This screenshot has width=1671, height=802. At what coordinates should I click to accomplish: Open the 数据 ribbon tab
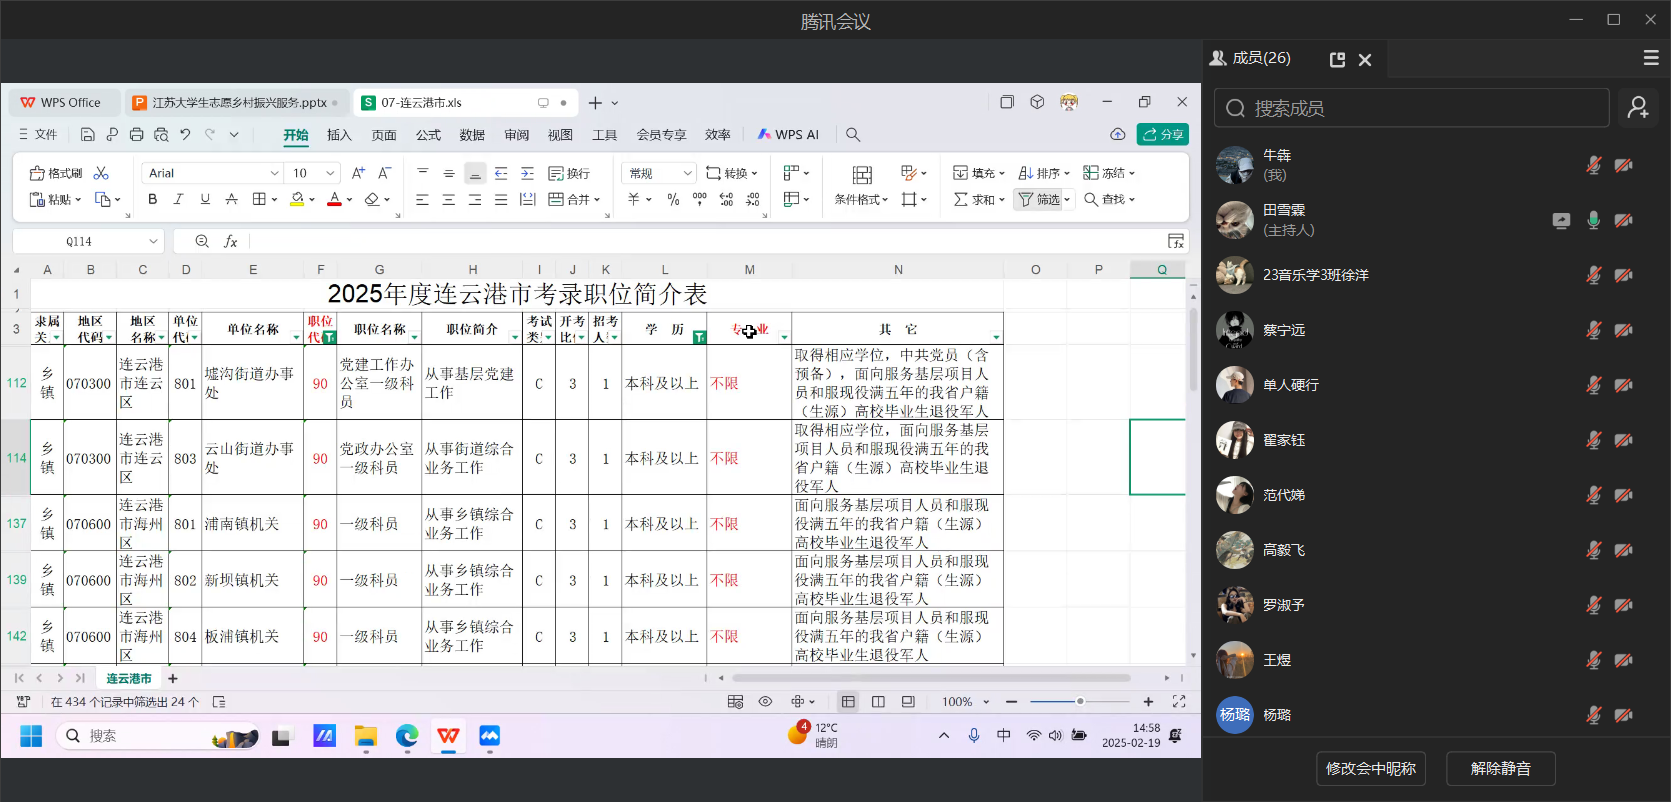(x=472, y=134)
